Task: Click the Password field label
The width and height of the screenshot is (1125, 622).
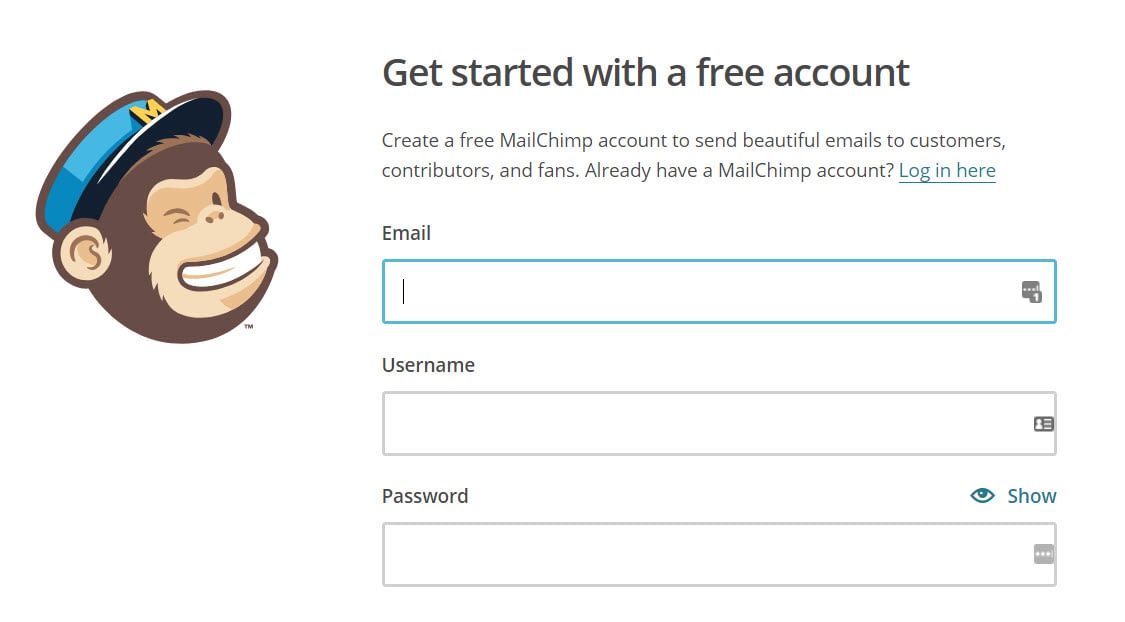Action: (x=425, y=496)
